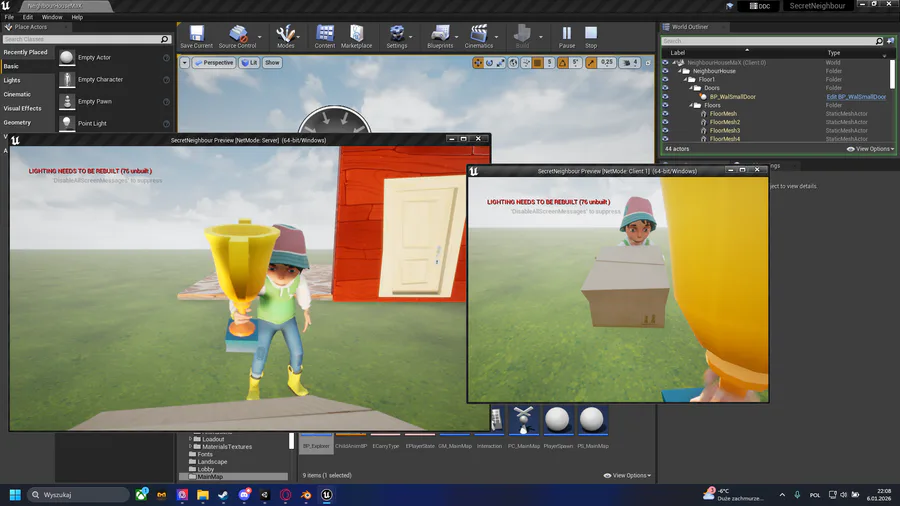
Task: Open scale snap value 0,25 dropdown
Action: (x=607, y=63)
